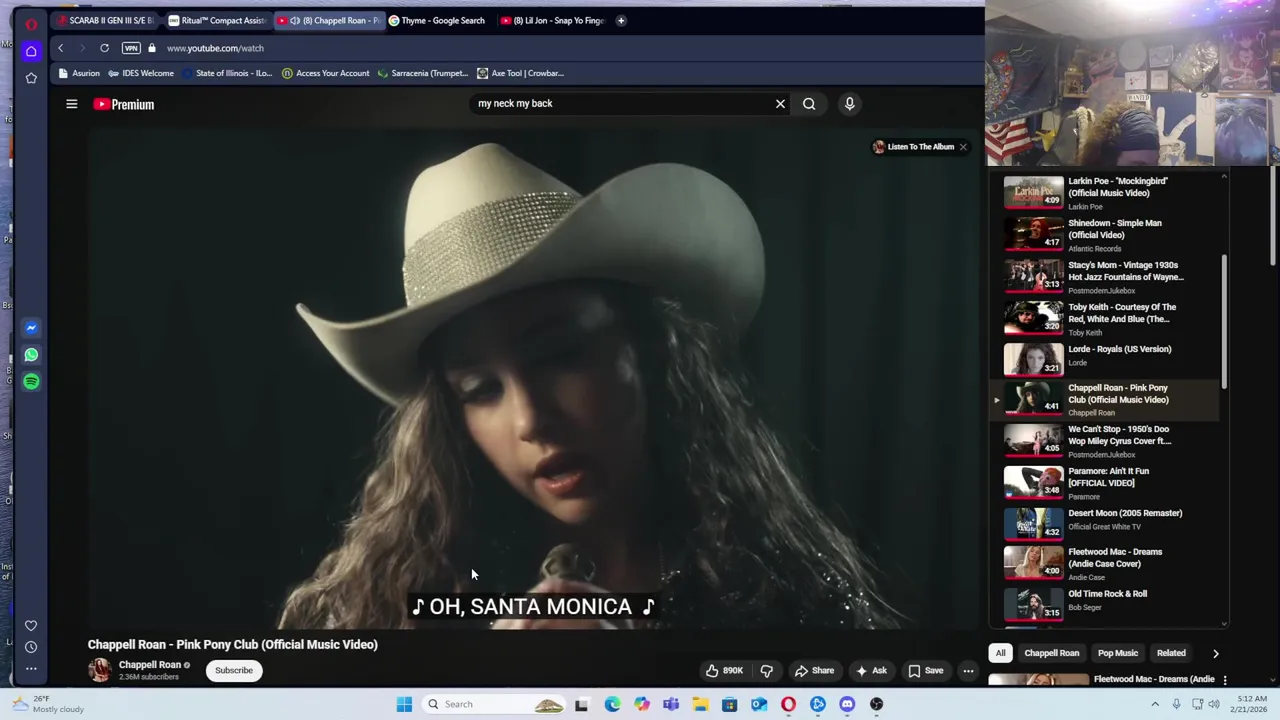Play Old Time Rock & Roll Bob Seger

pyautogui.click(x=1105, y=604)
